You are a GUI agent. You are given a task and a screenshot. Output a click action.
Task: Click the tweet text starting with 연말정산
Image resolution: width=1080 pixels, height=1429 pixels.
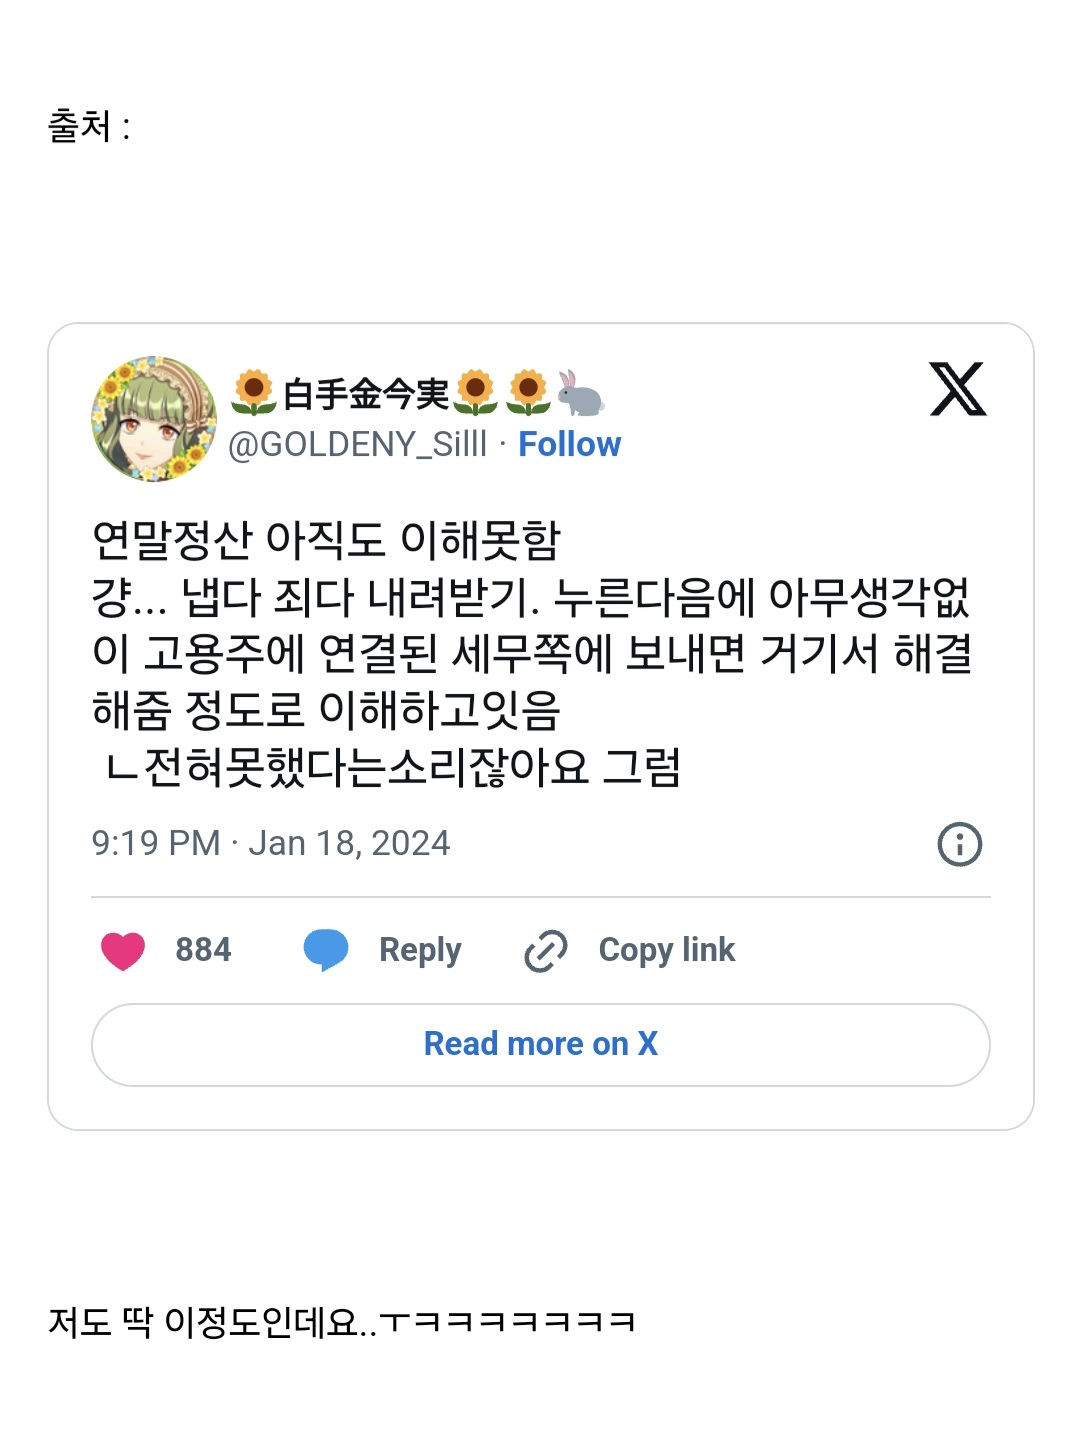click(x=326, y=541)
